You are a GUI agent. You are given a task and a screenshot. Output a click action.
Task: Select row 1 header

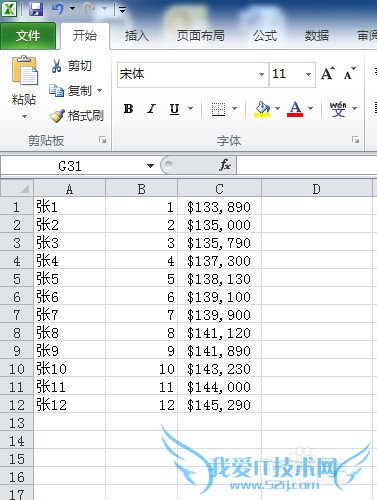point(17,207)
